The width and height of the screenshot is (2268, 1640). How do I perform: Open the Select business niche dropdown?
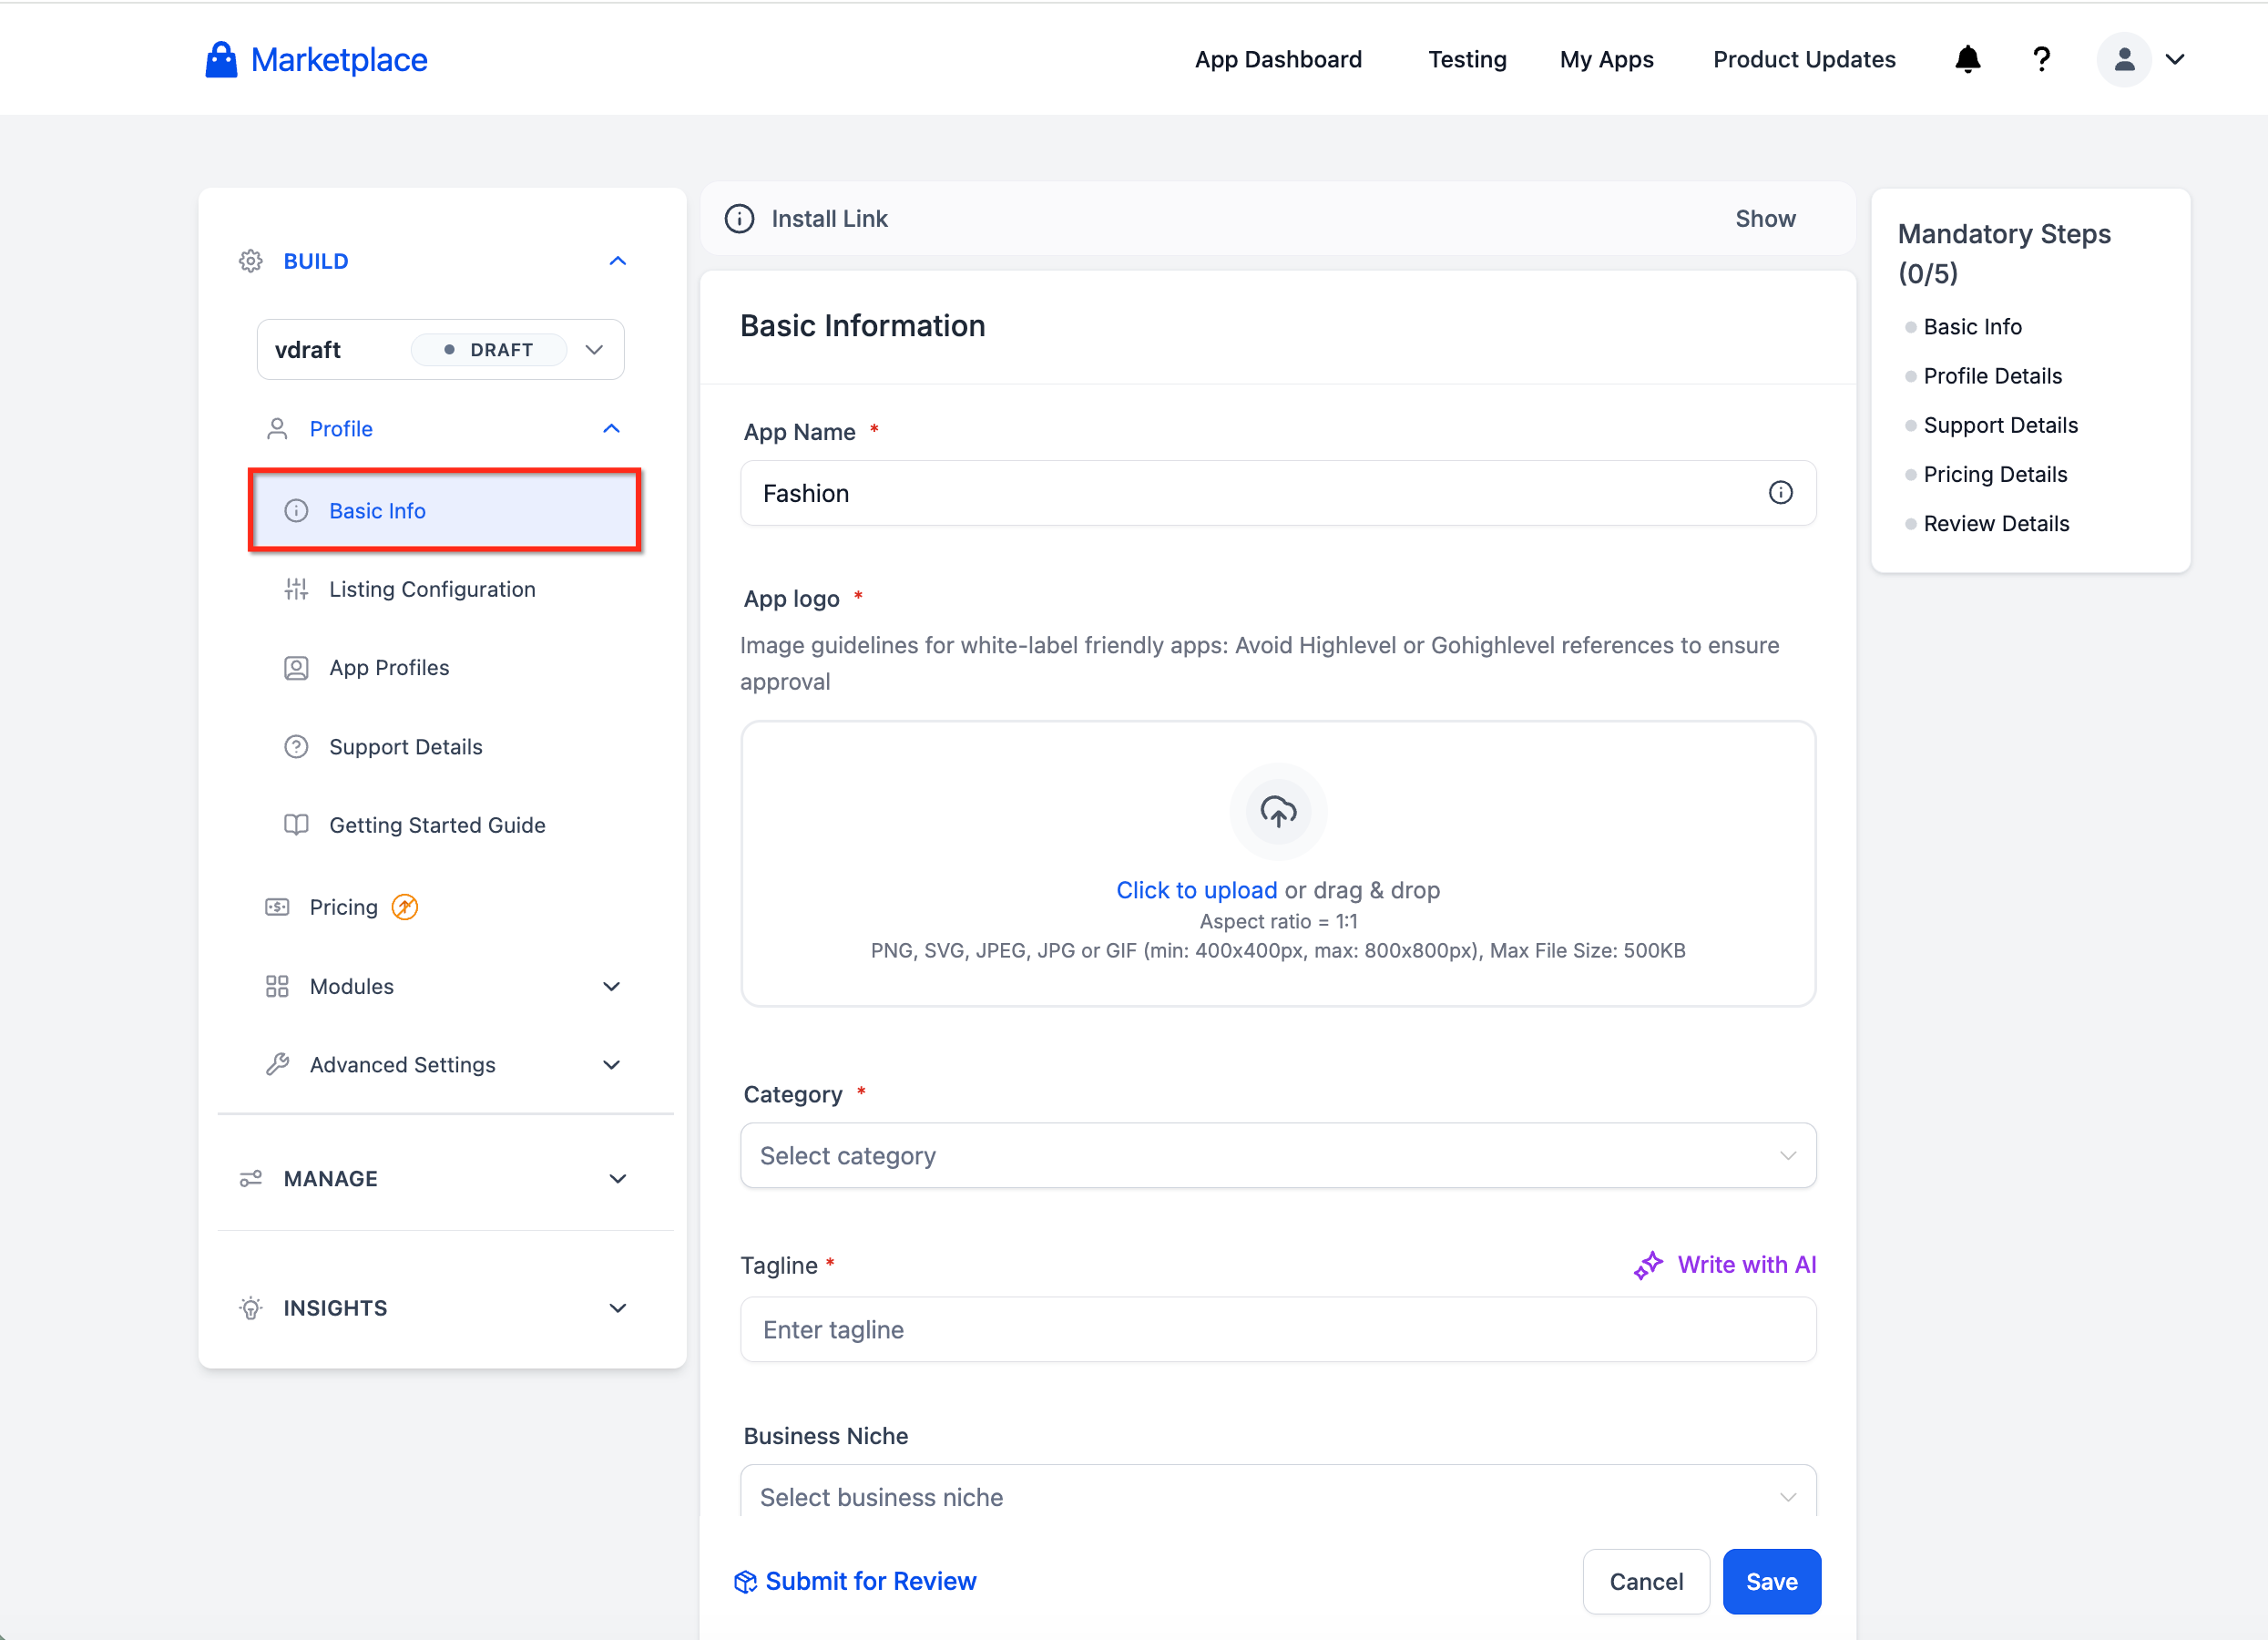pyautogui.click(x=1277, y=1496)
